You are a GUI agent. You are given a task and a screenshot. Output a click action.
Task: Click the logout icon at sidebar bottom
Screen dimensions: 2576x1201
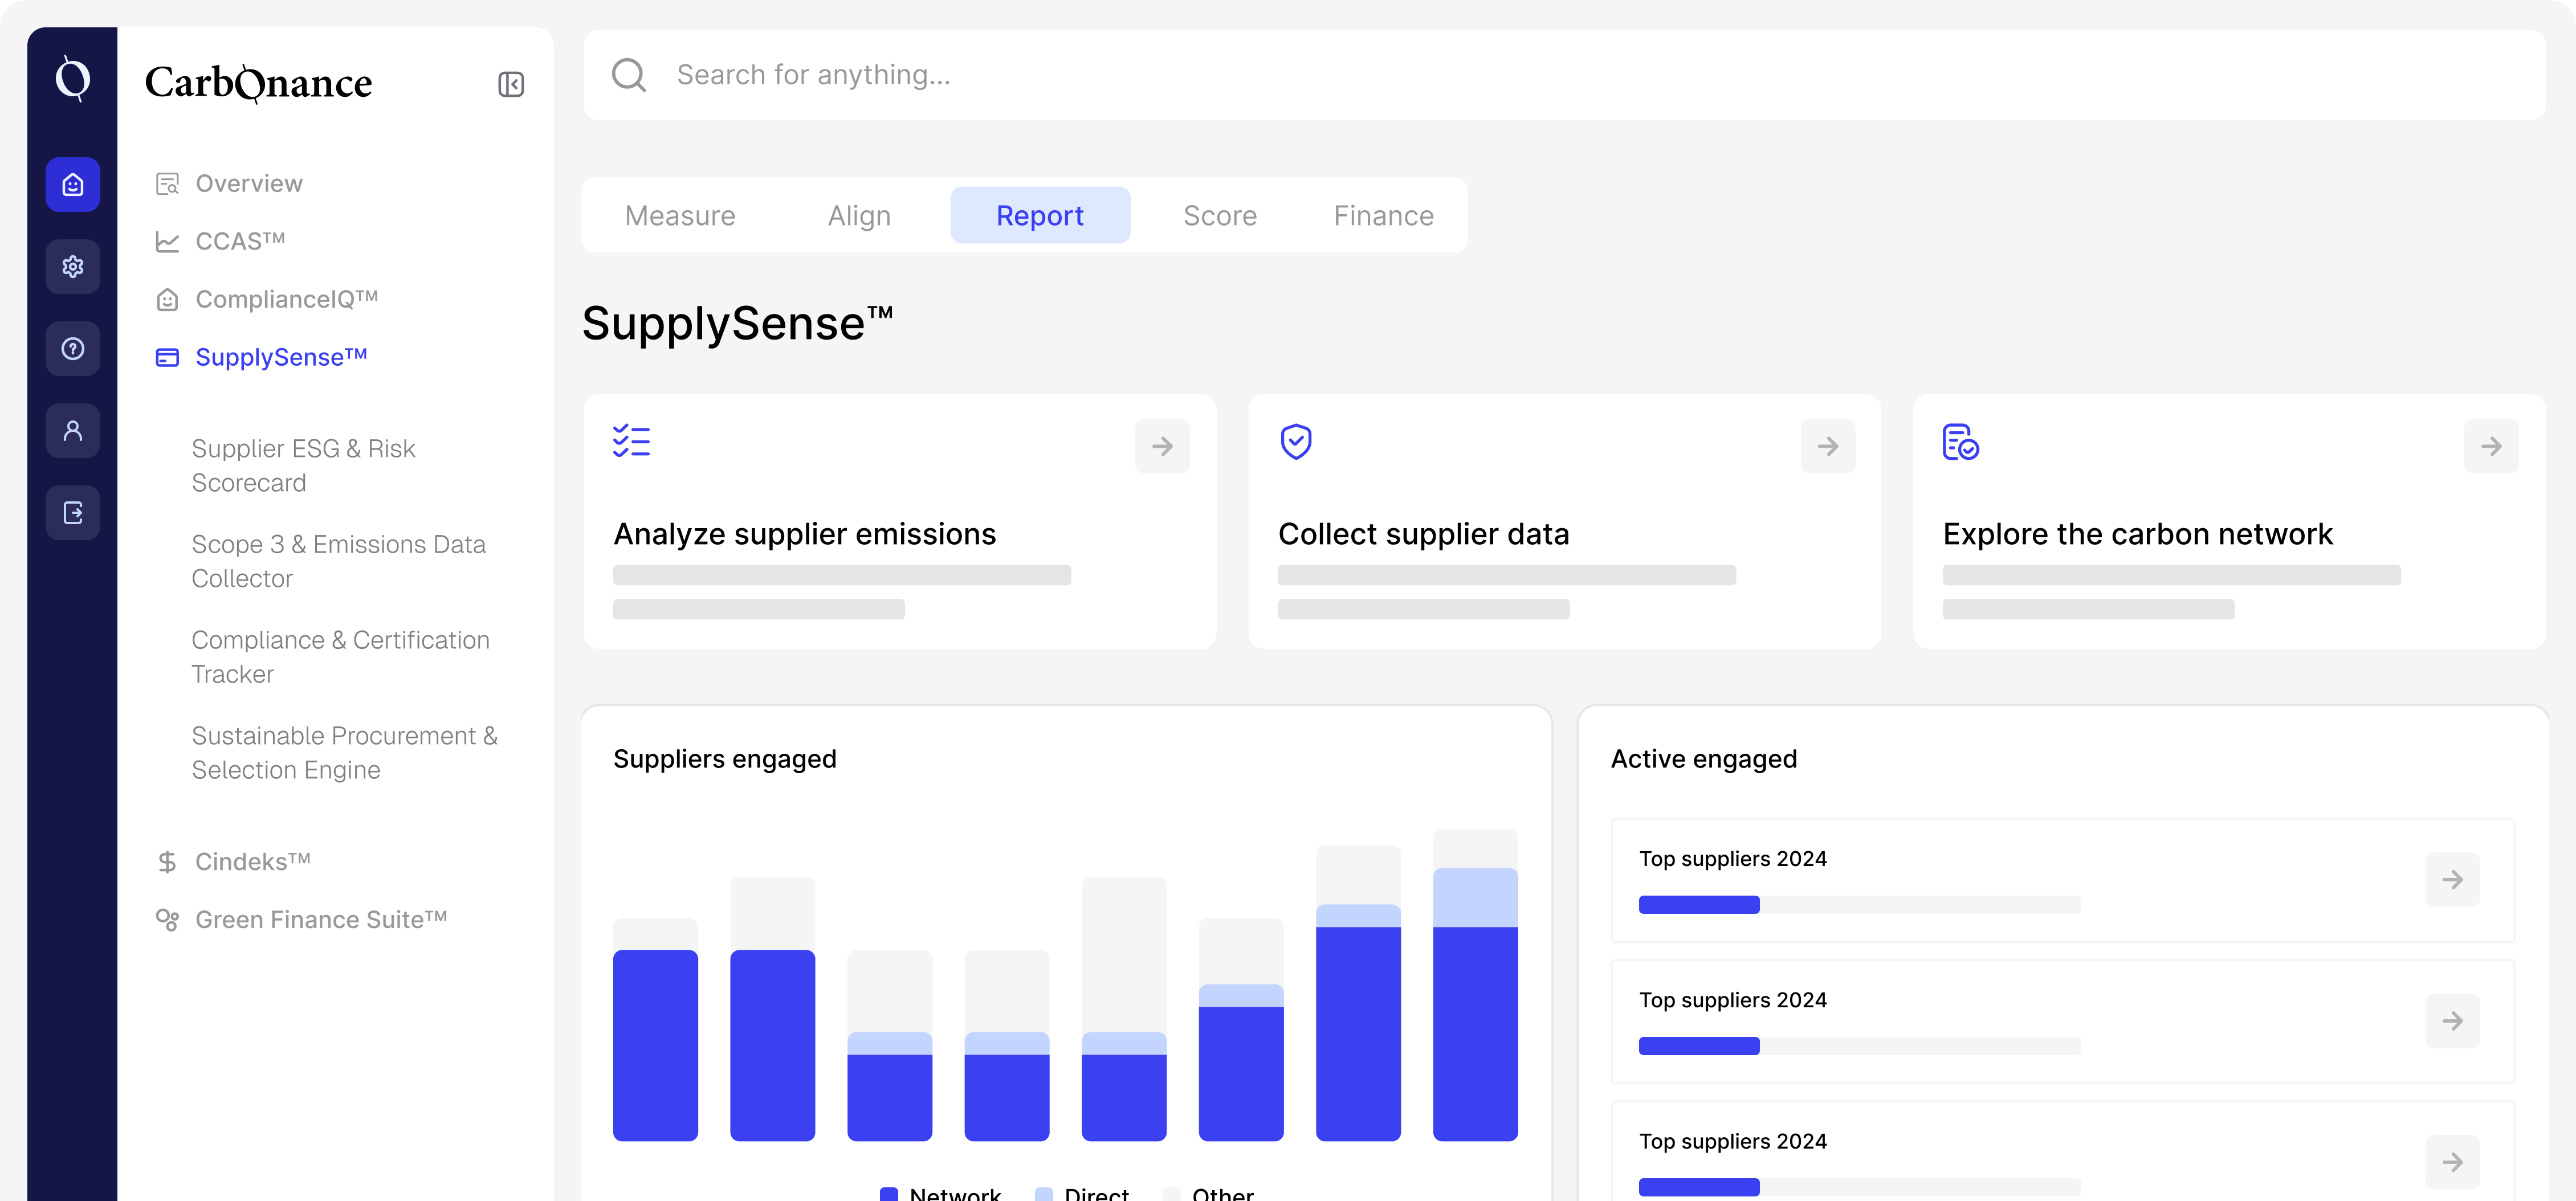(73, 512)
